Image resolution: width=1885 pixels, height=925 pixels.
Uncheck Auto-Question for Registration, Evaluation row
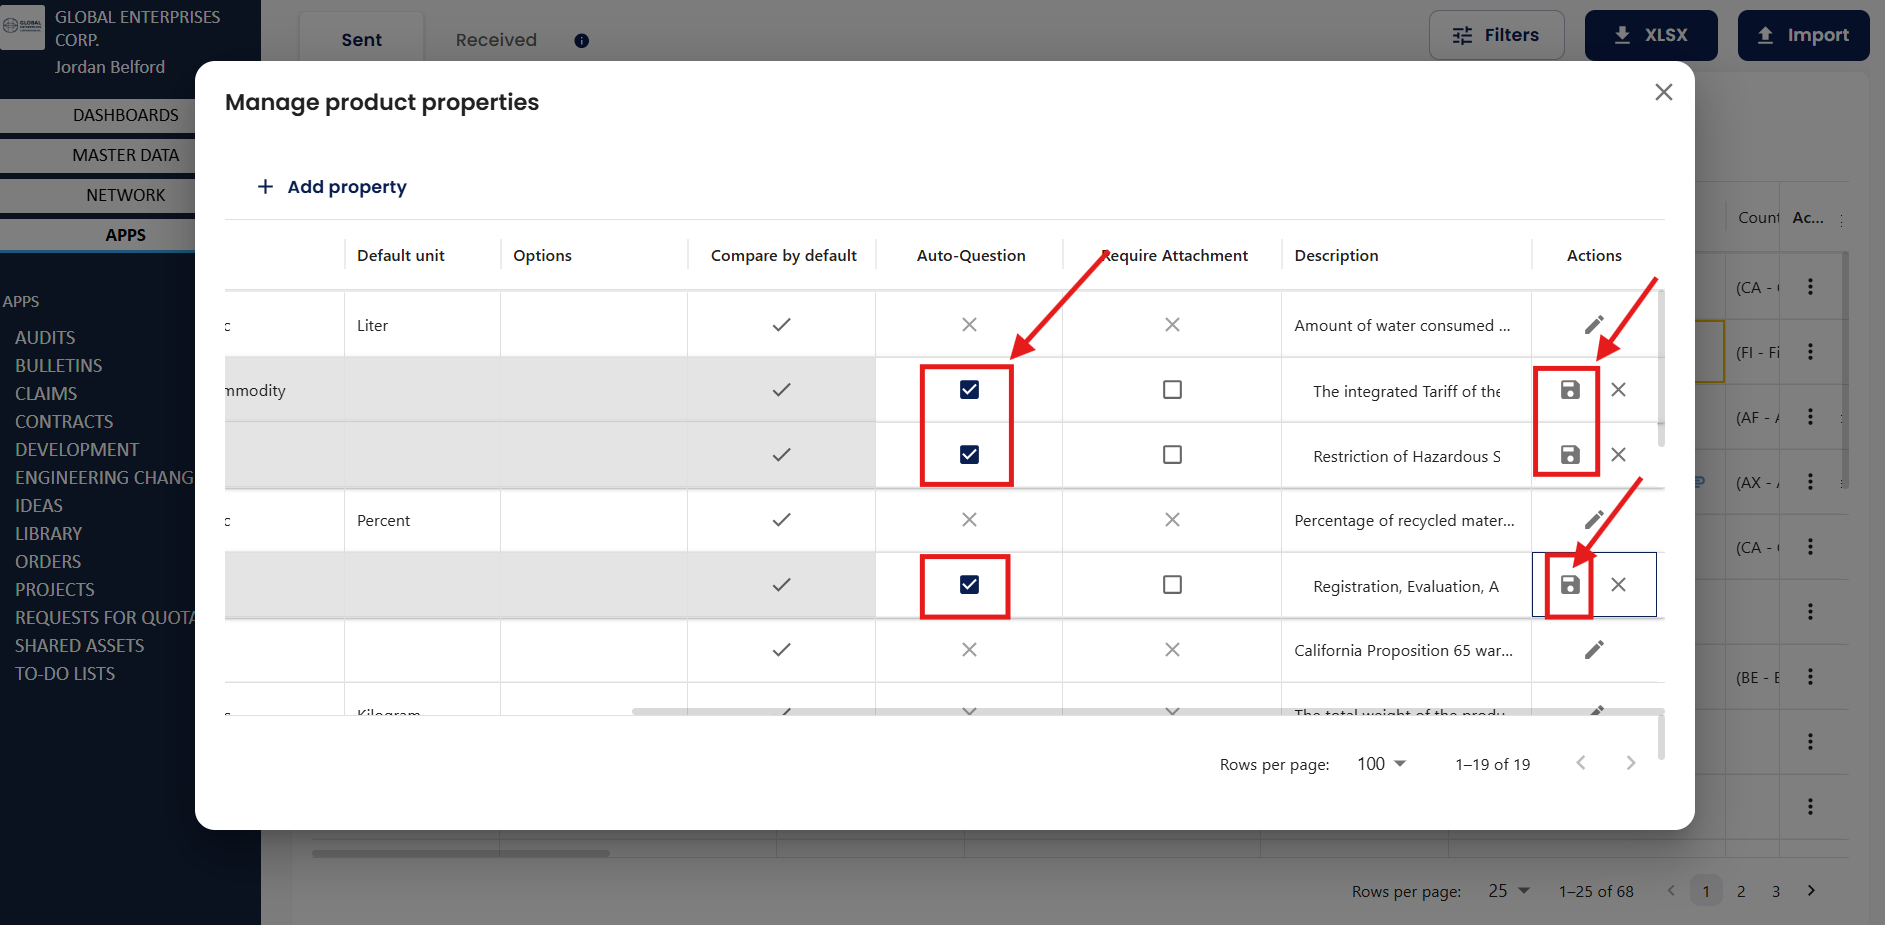(x=969, y=585)
